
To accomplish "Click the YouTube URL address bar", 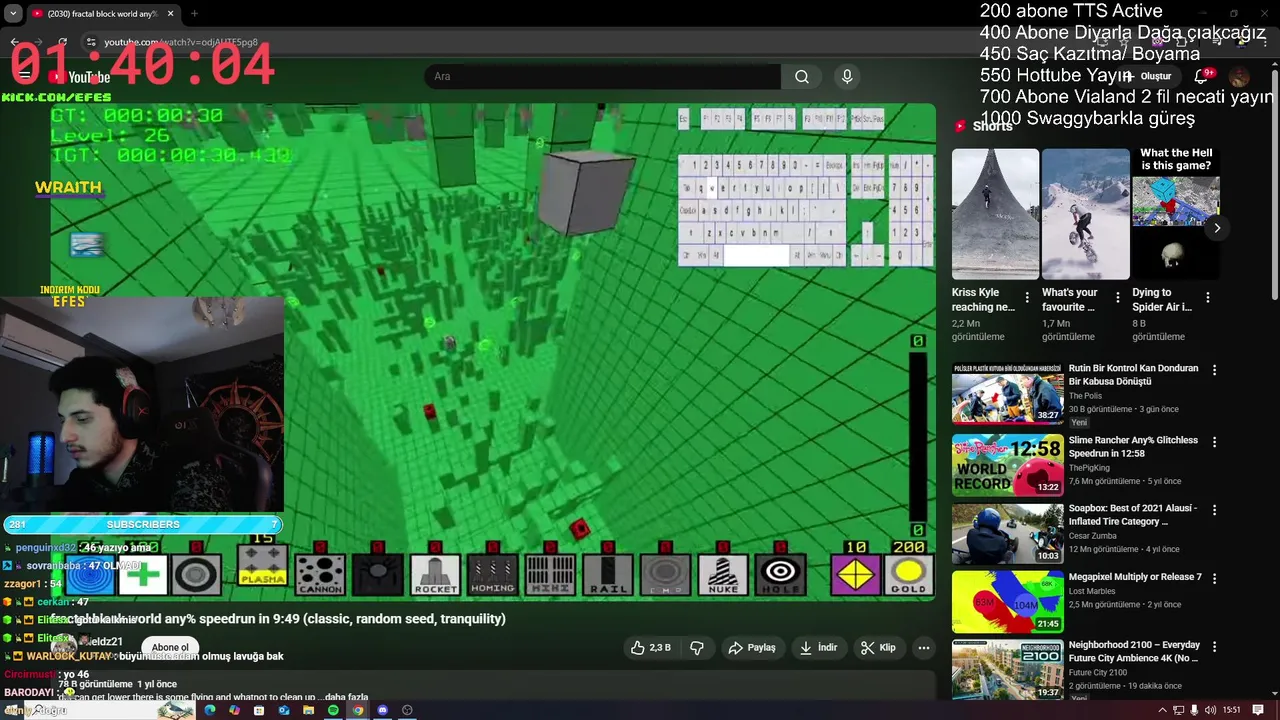I will tap(180, 42).
